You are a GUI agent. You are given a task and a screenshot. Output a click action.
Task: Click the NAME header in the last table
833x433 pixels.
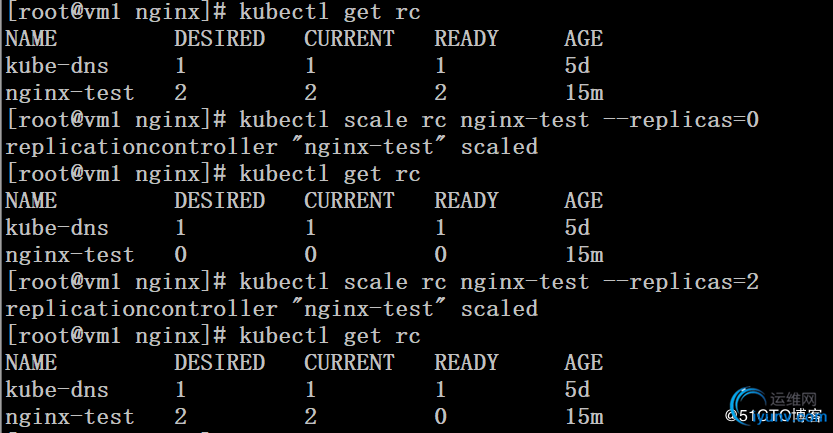[31, 363]
